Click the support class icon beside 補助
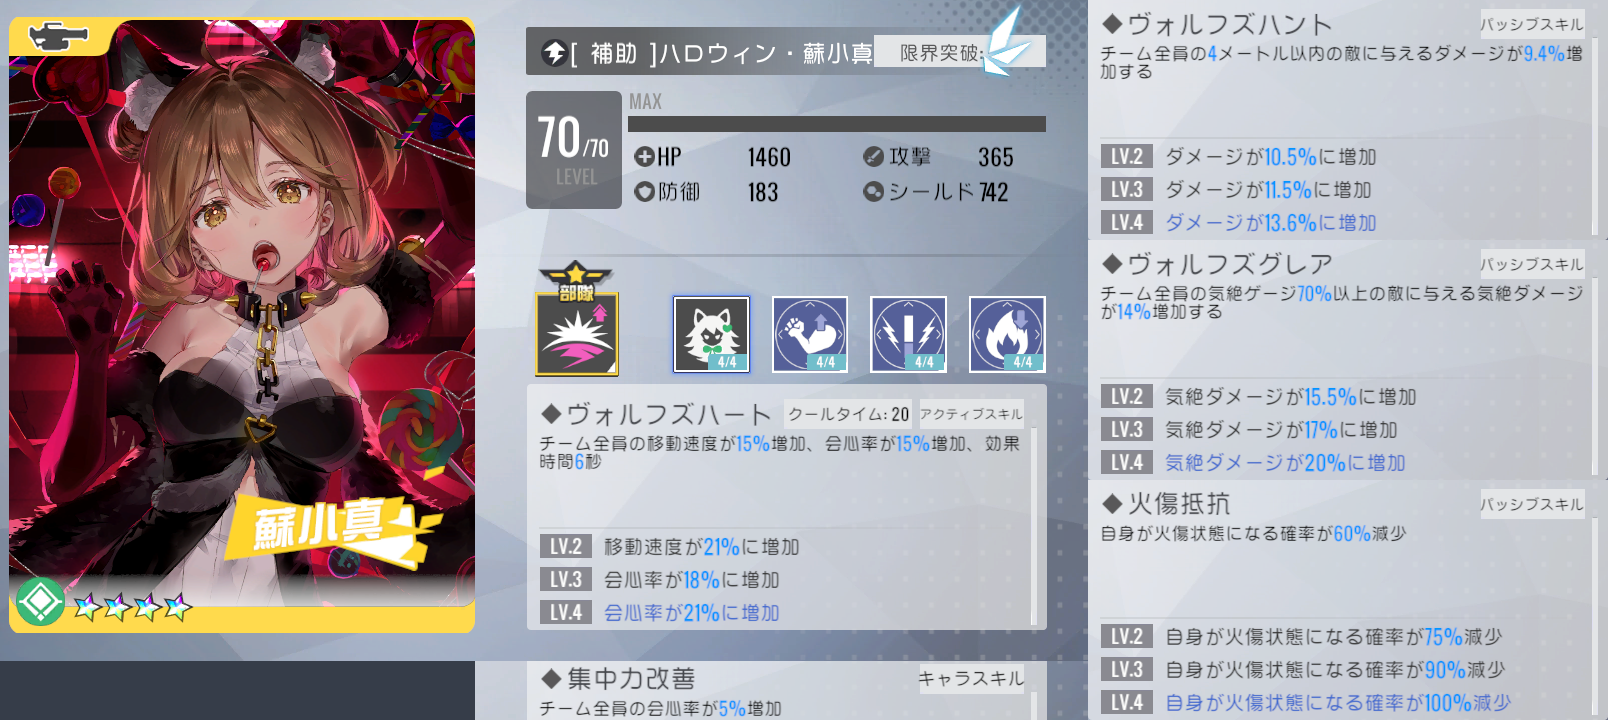The width and height of the screenshot is (1608, 720). [x=554, y=53]
